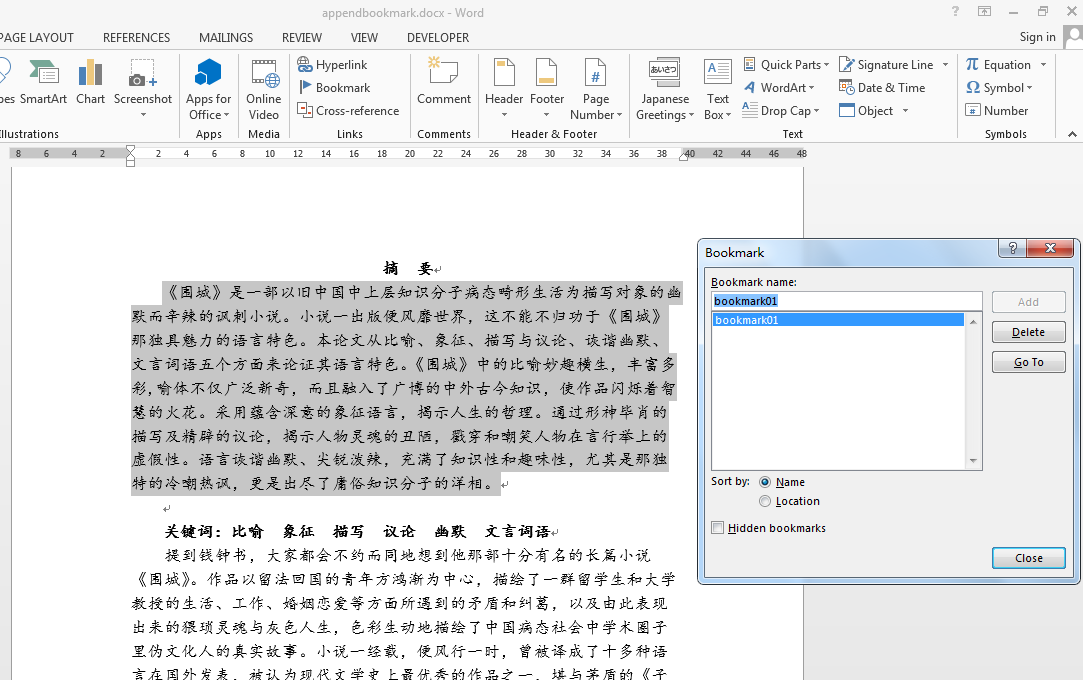This screenshot has width=1083, height=680.
Task: Enable the Hidden bookmarks checkbox
Action: (x=718, y=528)
